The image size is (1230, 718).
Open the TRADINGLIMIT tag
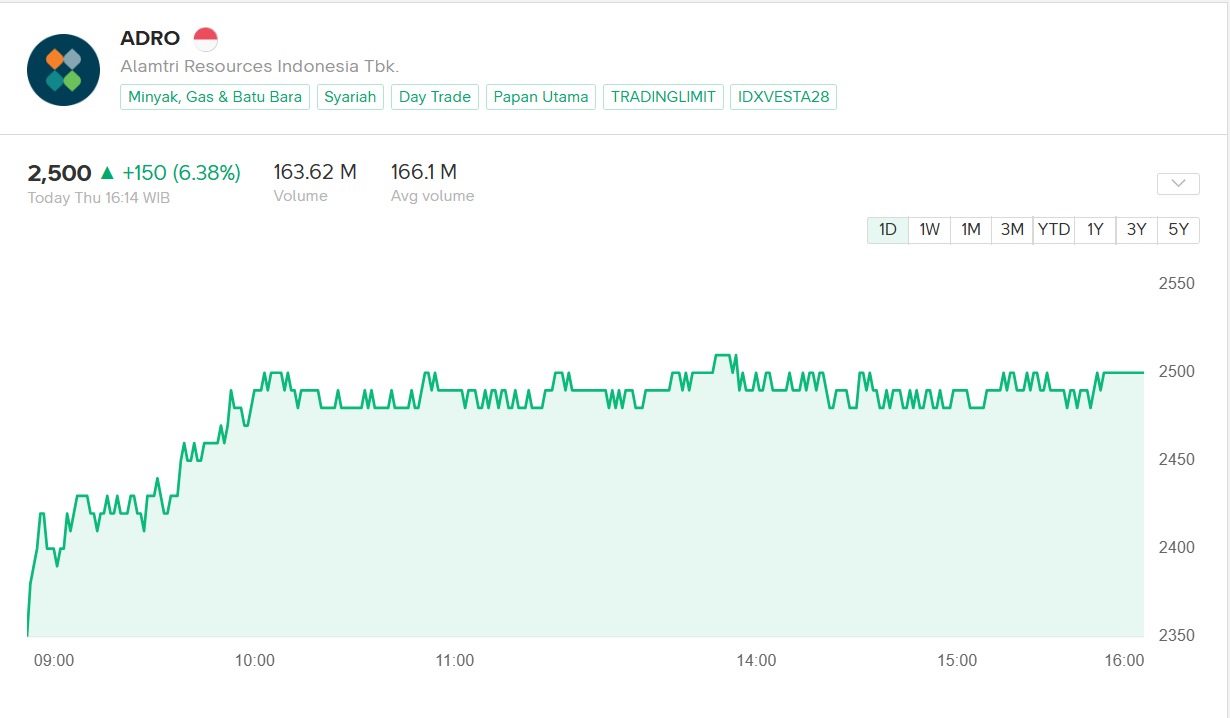pyautogui.click(x=663, y=97)
